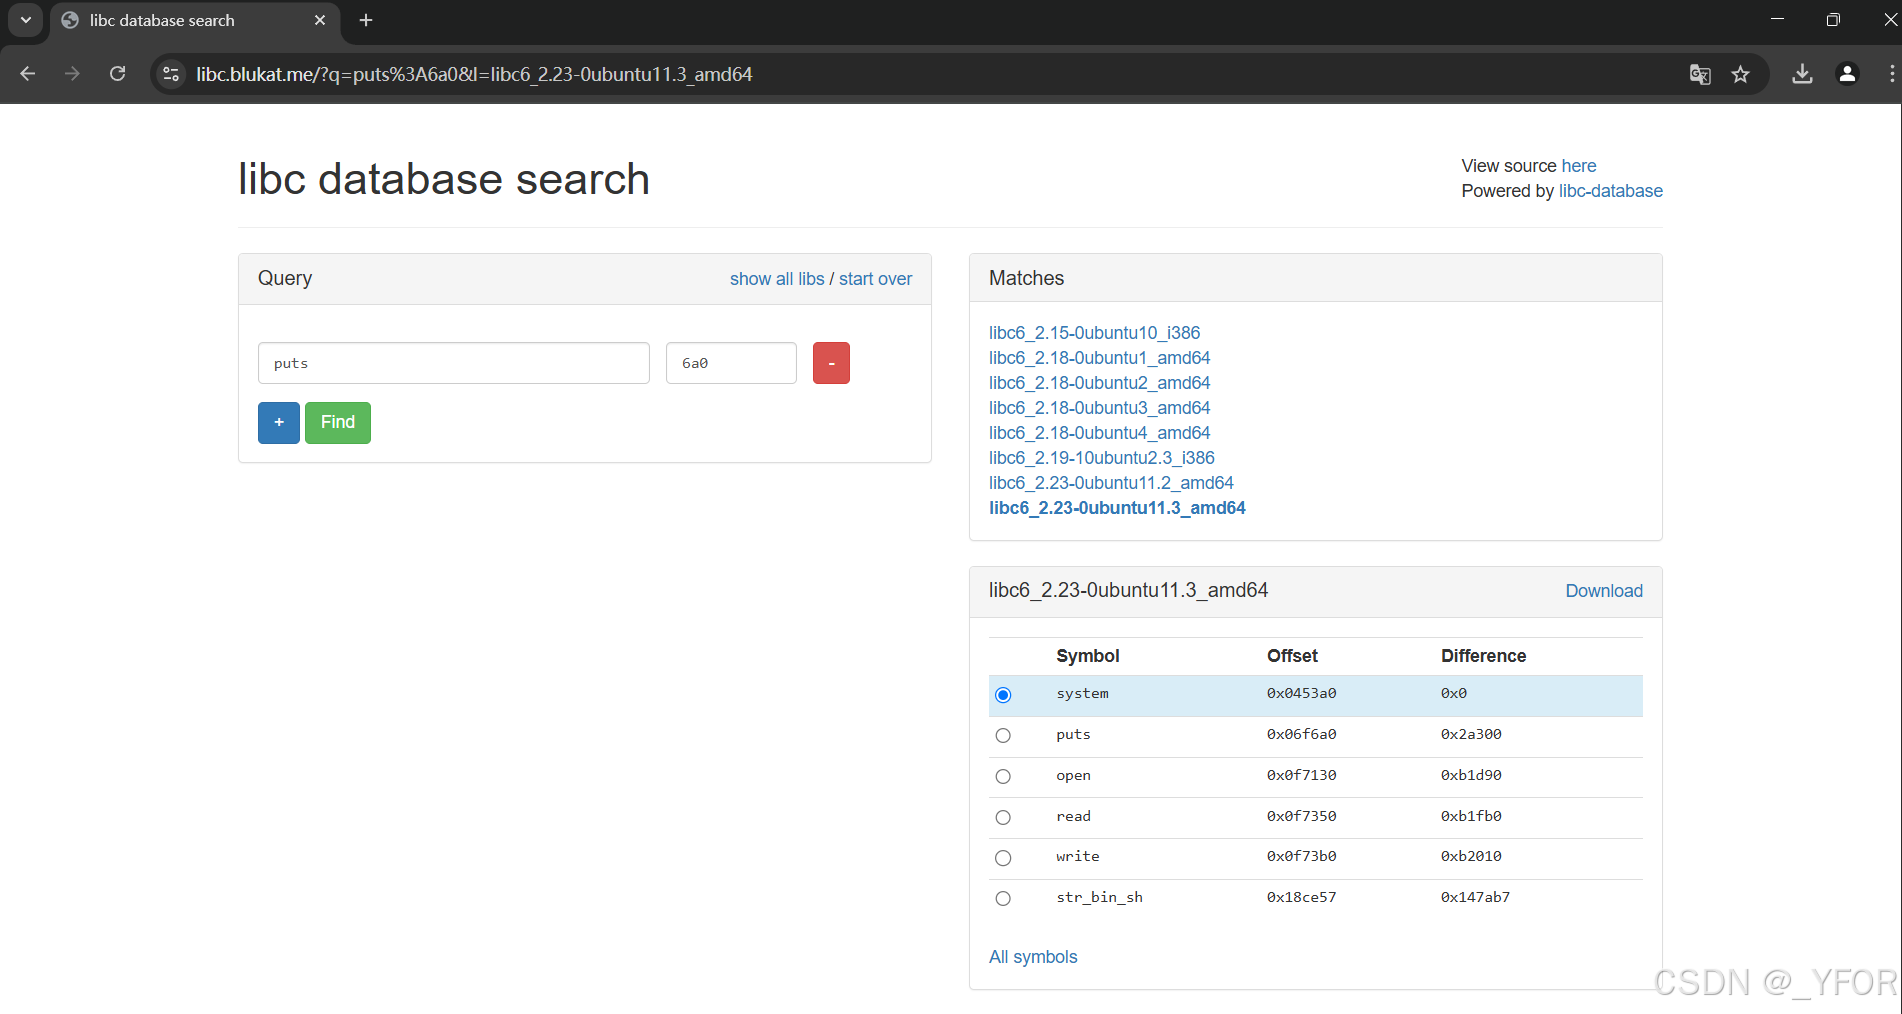1902x1014 pixels.
Task: Click the start over link
Action: (875, 279)
